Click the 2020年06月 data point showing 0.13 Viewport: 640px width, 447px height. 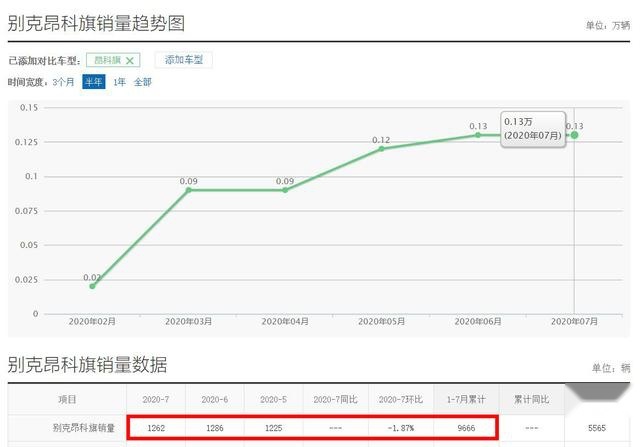[x=478, y=135]
